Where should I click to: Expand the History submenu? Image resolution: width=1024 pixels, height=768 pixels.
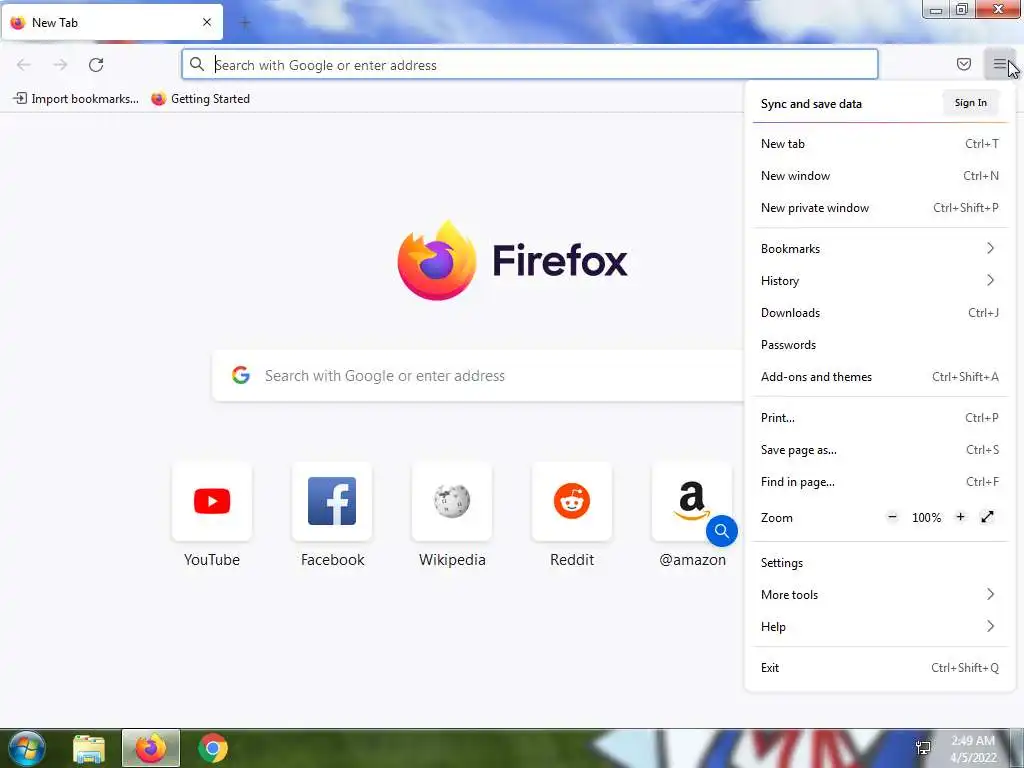pos(880,281)
